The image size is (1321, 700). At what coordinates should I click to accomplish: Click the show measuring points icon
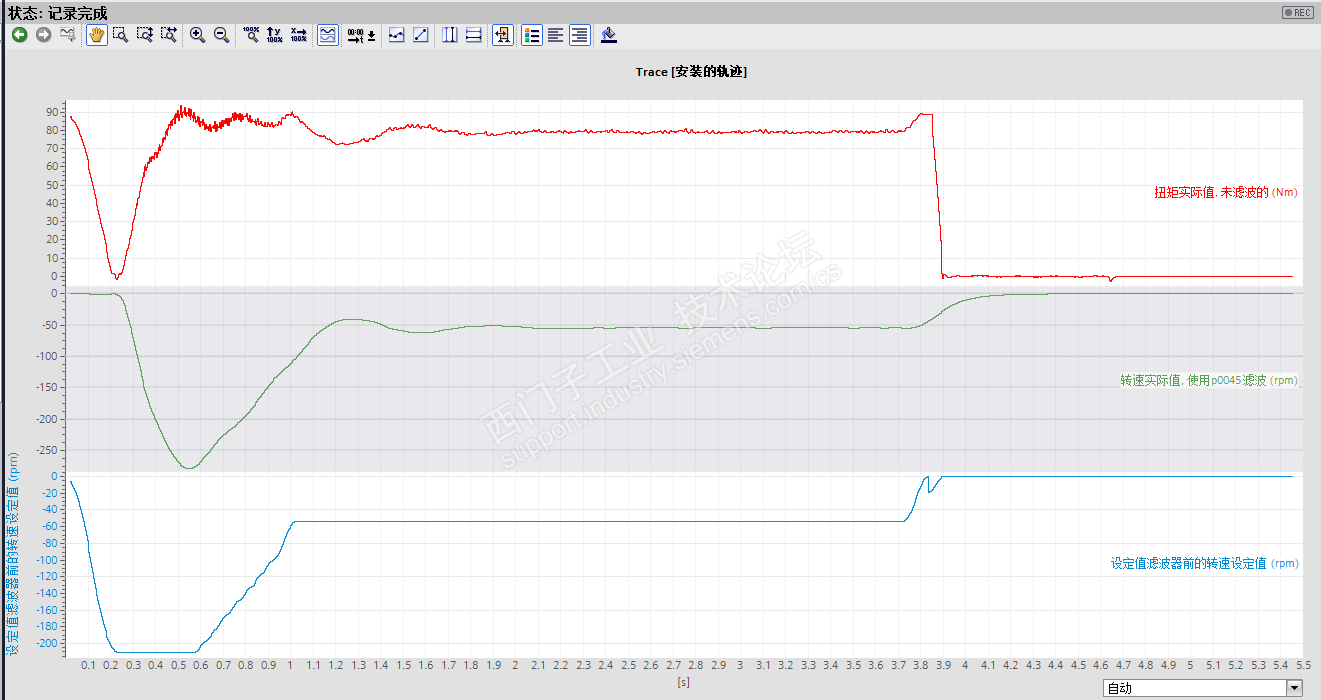click(397, 35)
